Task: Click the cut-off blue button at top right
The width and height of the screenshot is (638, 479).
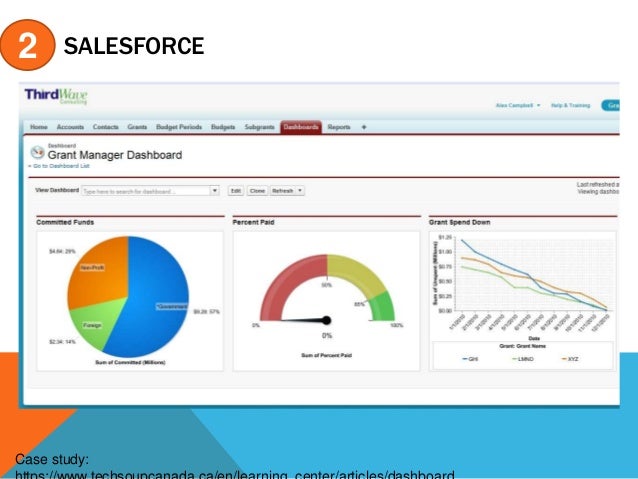Action: point(610,105)
